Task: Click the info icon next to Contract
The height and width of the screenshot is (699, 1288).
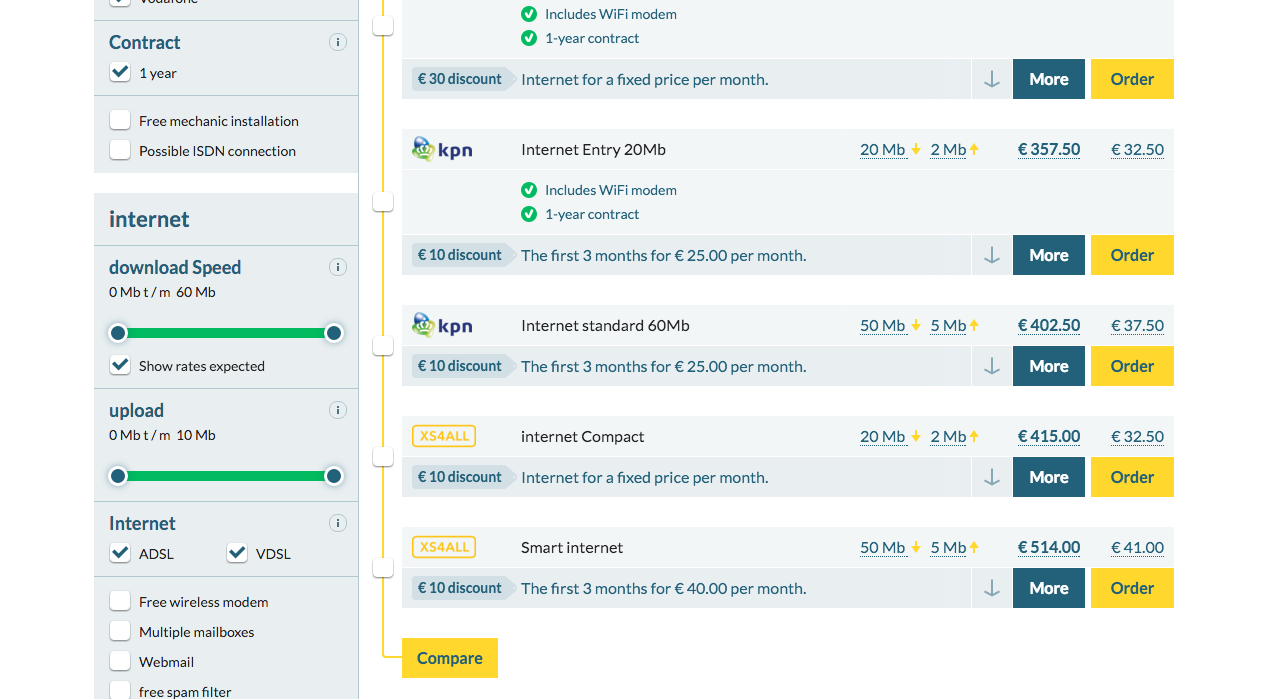Action: tap(338, 42)
